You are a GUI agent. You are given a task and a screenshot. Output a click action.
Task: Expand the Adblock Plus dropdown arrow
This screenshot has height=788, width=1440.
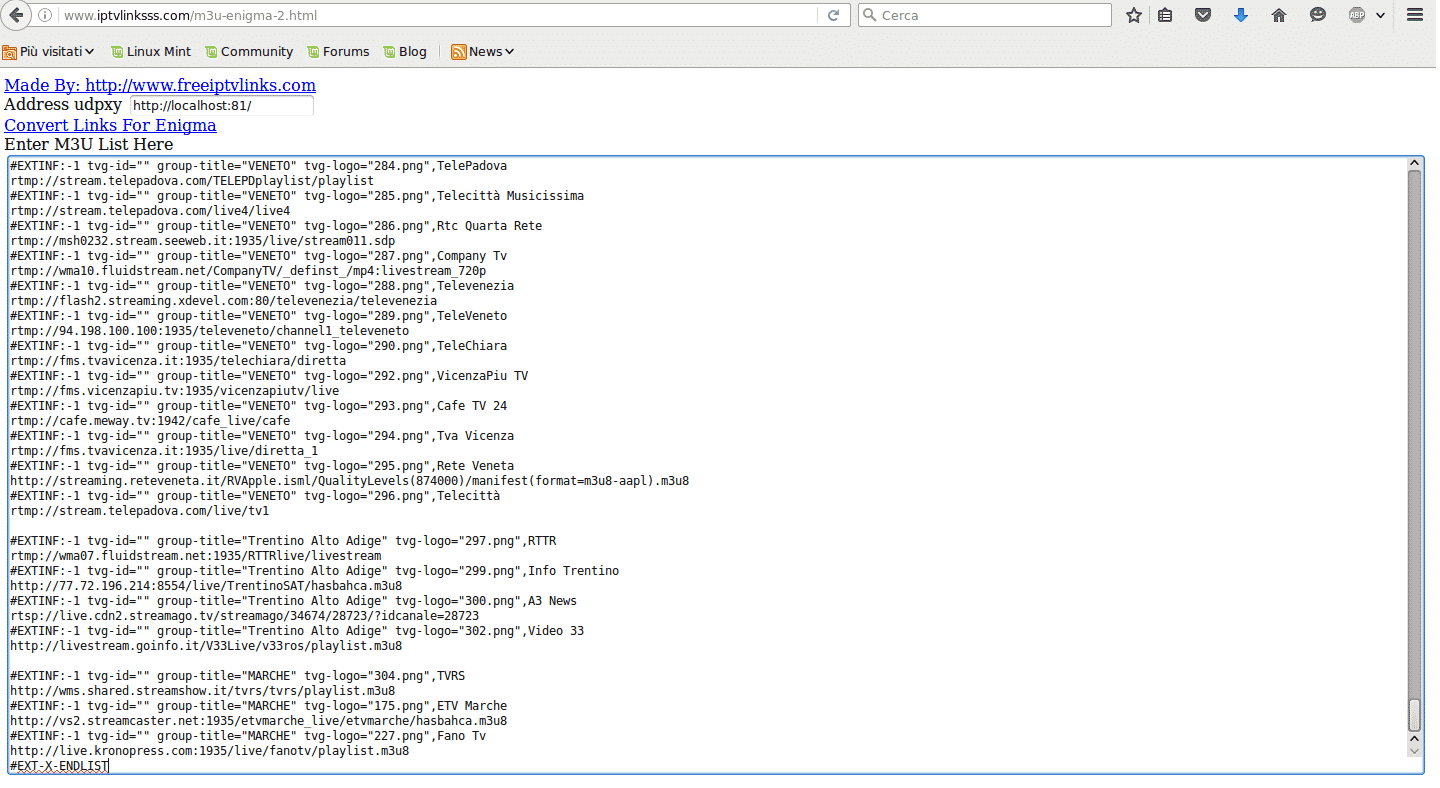pyautogui.click(x=1380, y=15)
